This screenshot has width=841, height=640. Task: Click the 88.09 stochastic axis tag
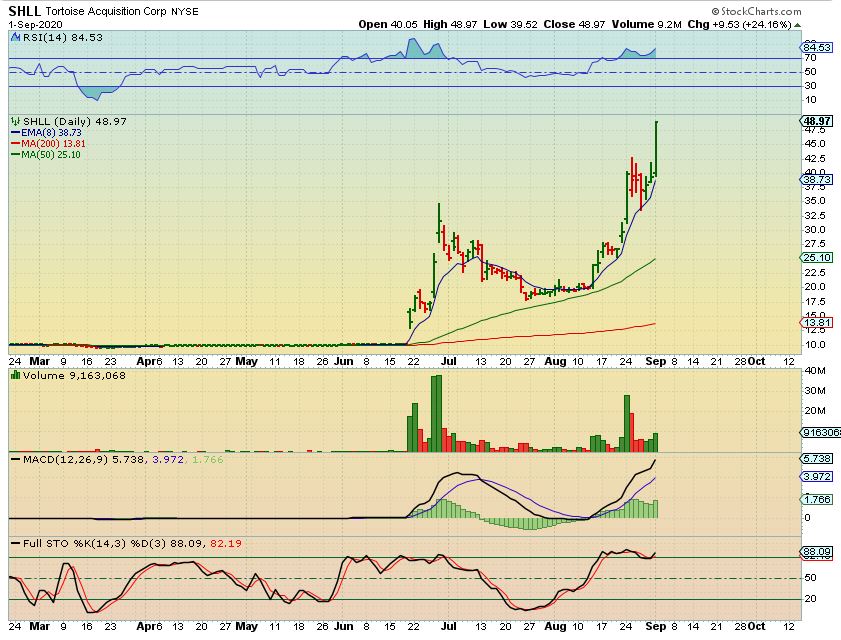click(x=817, y=551)
